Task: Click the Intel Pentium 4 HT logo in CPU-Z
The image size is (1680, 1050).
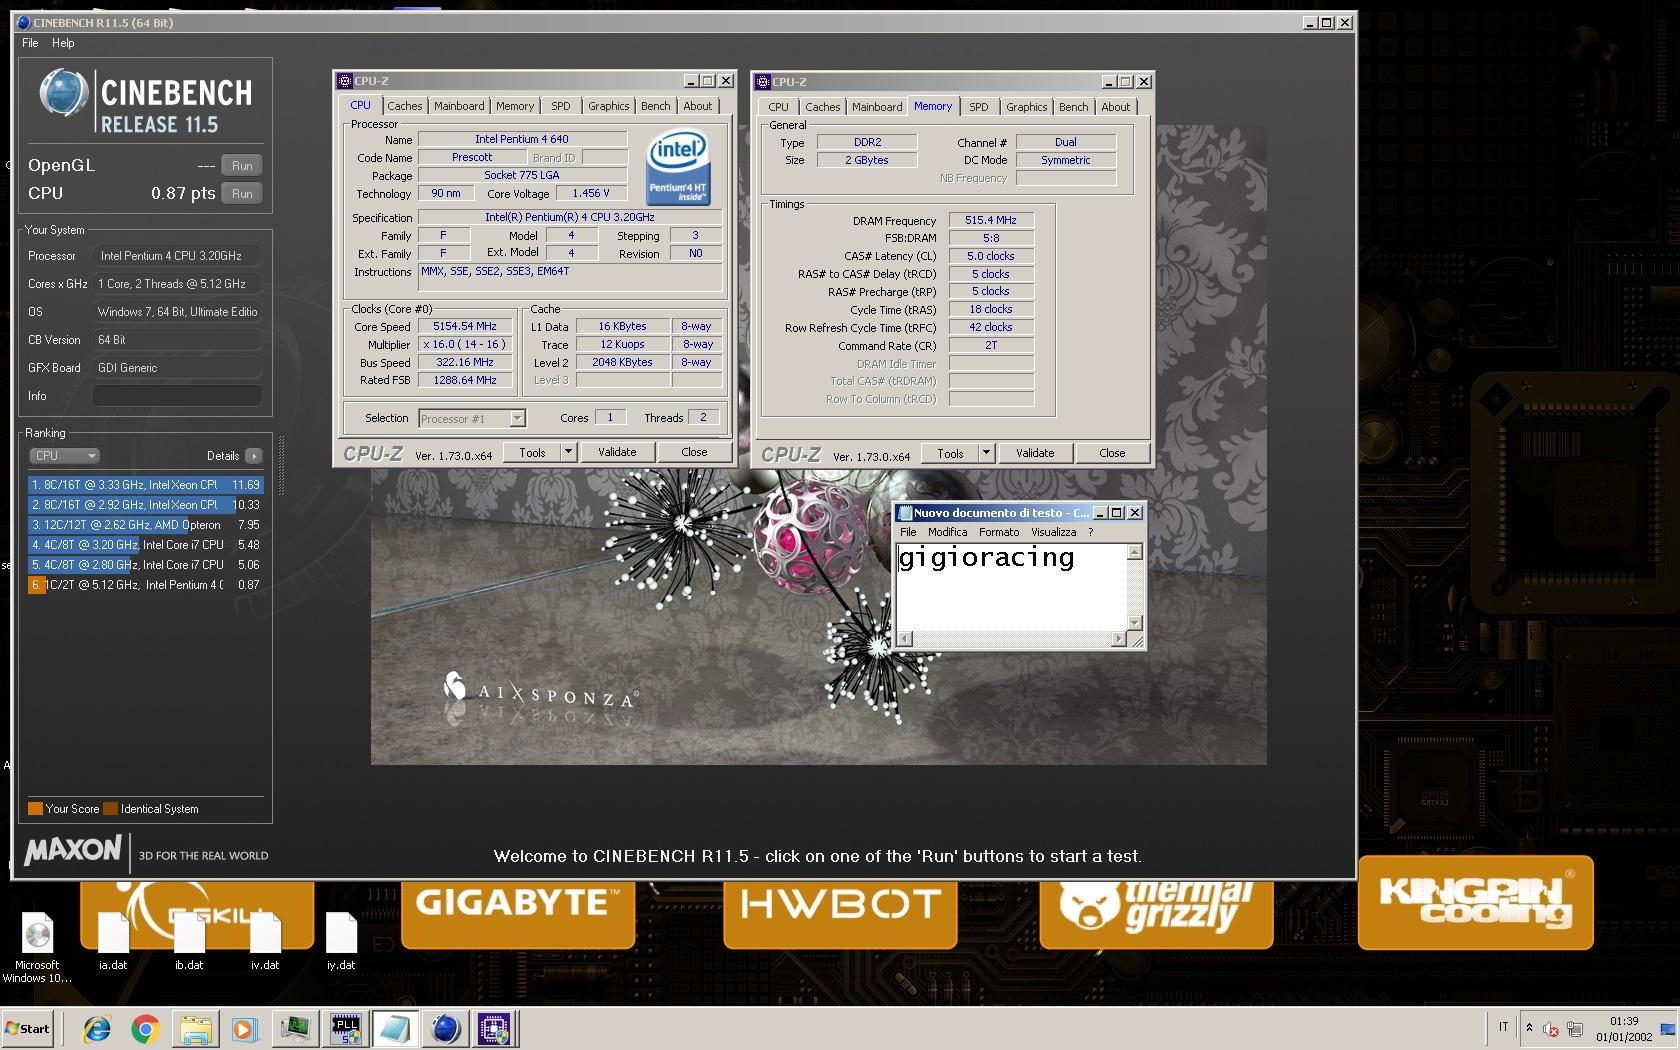Action: [x=678, y=166]
